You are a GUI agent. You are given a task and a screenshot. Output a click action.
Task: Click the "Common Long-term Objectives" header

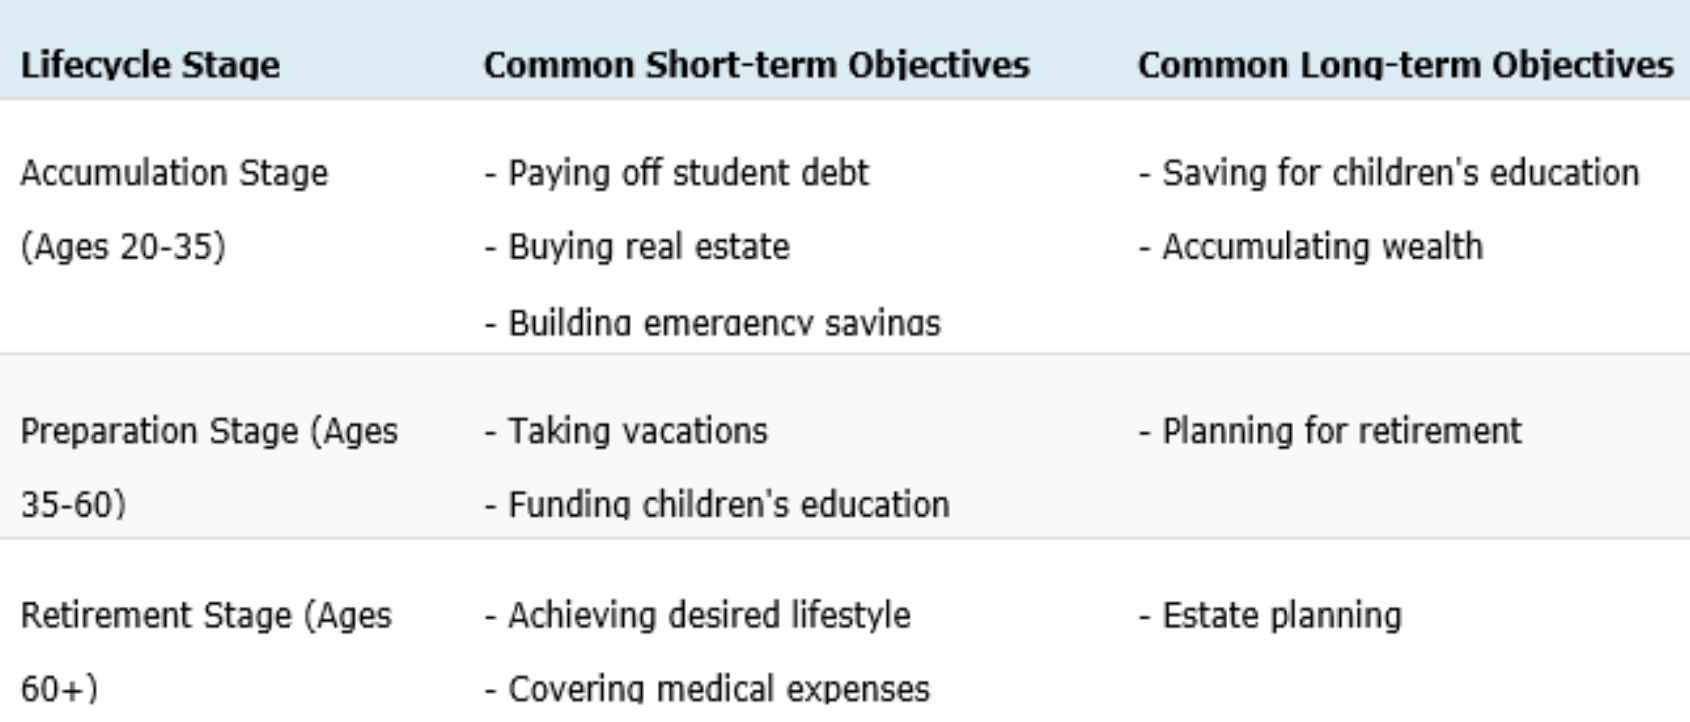point(1405,65)
